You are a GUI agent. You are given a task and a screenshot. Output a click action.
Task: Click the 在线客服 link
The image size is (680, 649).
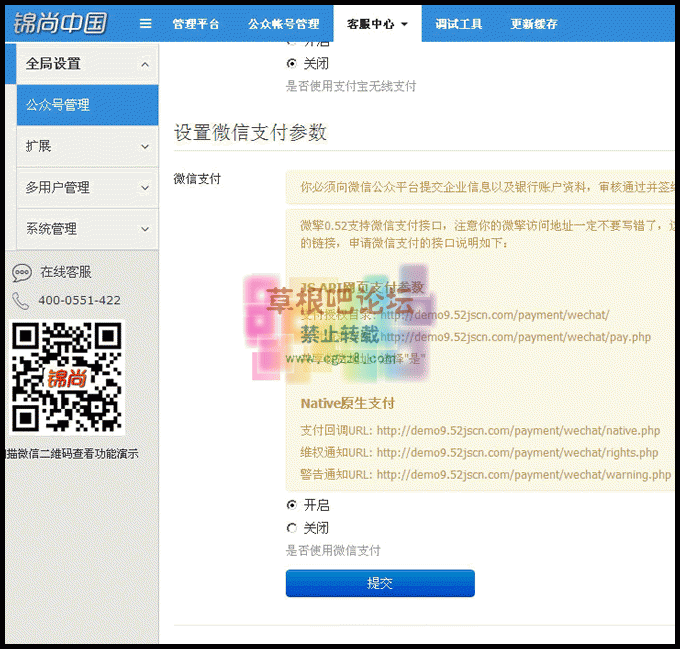coord(66,272)
